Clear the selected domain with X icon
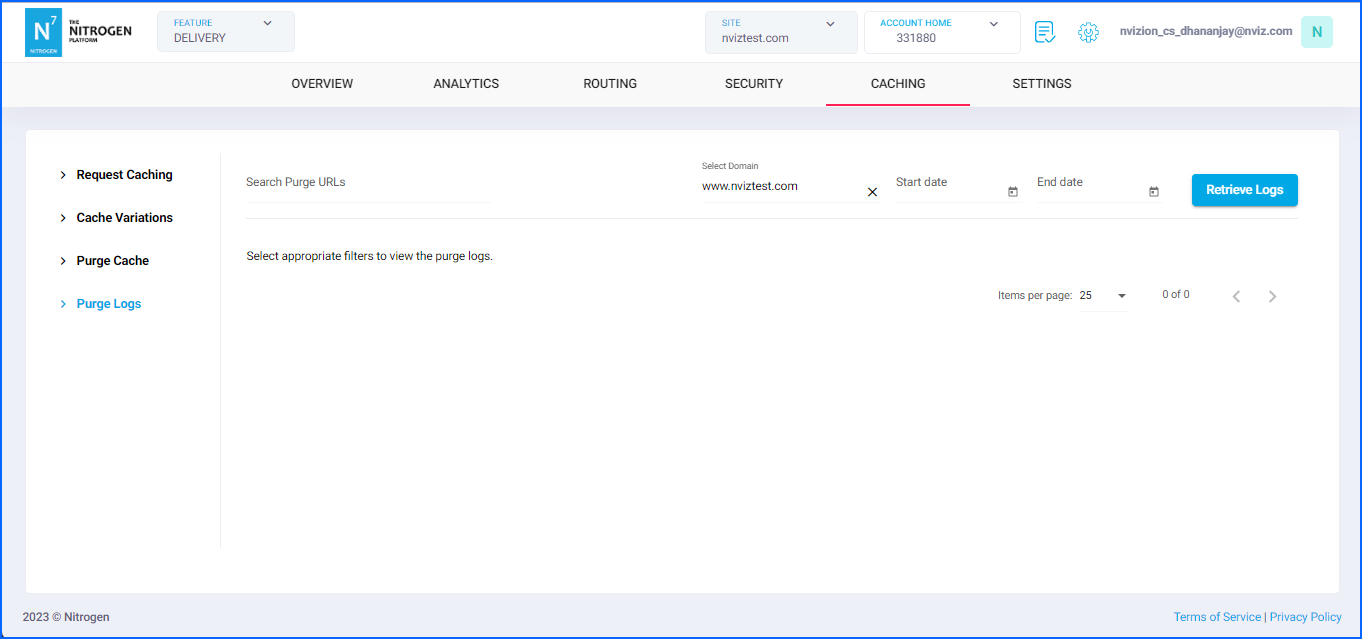This screenshot has width=1362, height=639. click(872, 192)
